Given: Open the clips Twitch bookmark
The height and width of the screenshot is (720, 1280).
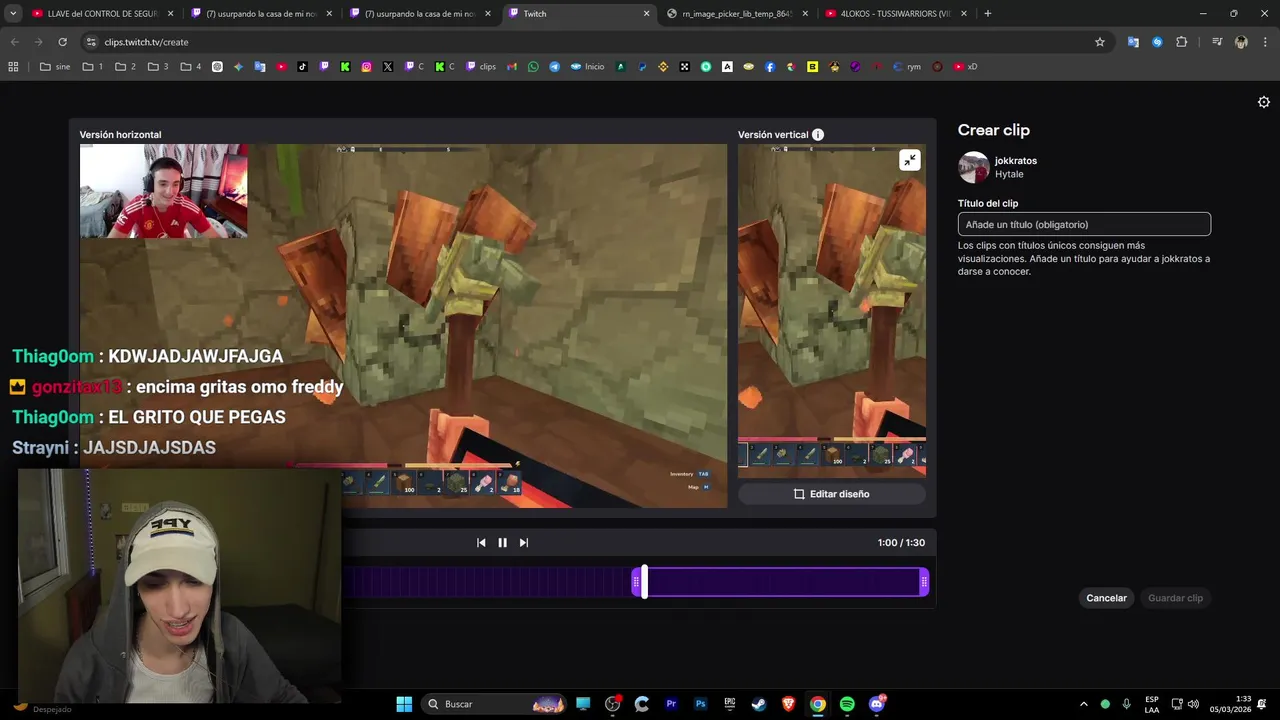Looking at the screenshot, I should pos(481,67).
